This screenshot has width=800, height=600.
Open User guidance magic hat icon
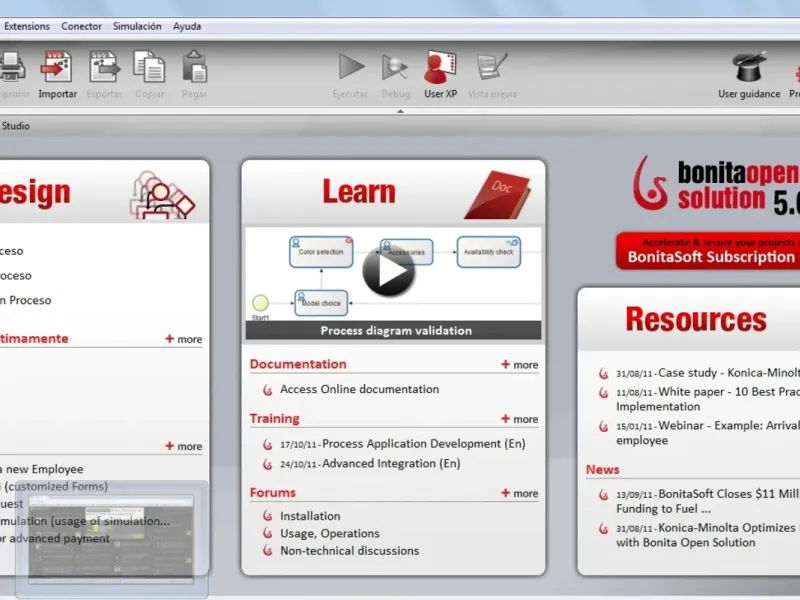point(749,66)
